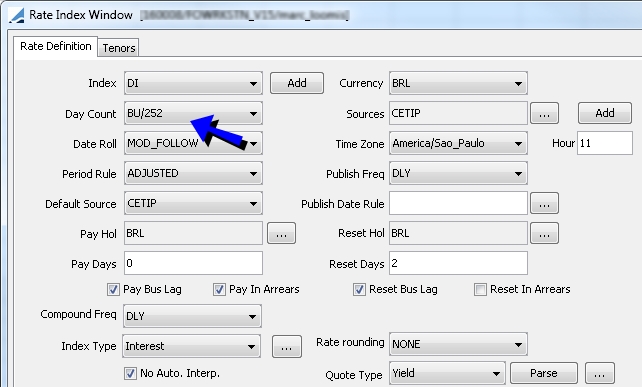Open the Publish Freq dropdown showing DLY
642x387 pixels.
pyautogui.click(x=458, y=174)
